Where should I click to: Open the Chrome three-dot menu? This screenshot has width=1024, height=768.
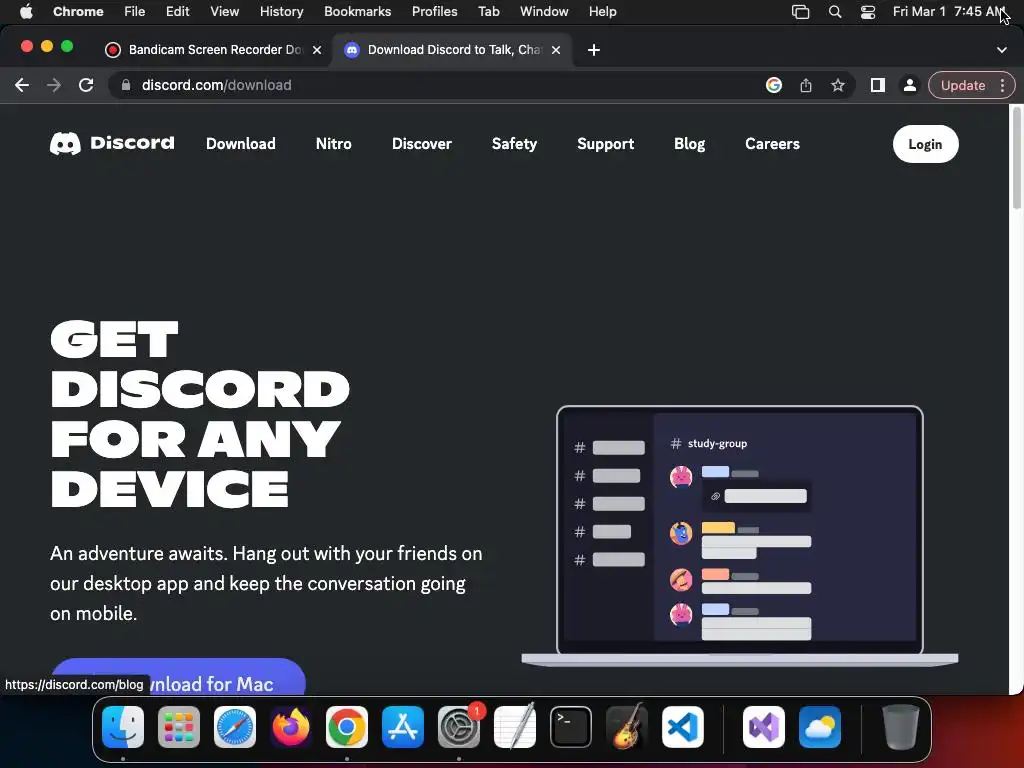click(1002, 86)
